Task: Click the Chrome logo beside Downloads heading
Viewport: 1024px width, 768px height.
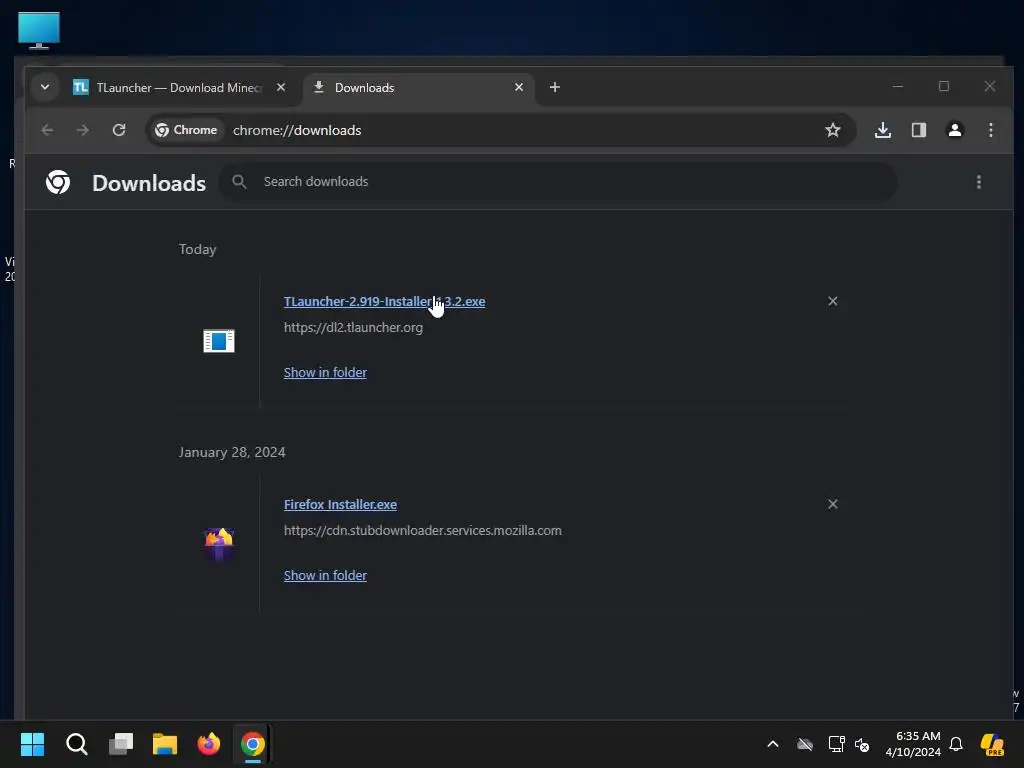Action: click(x=58, y=182)
